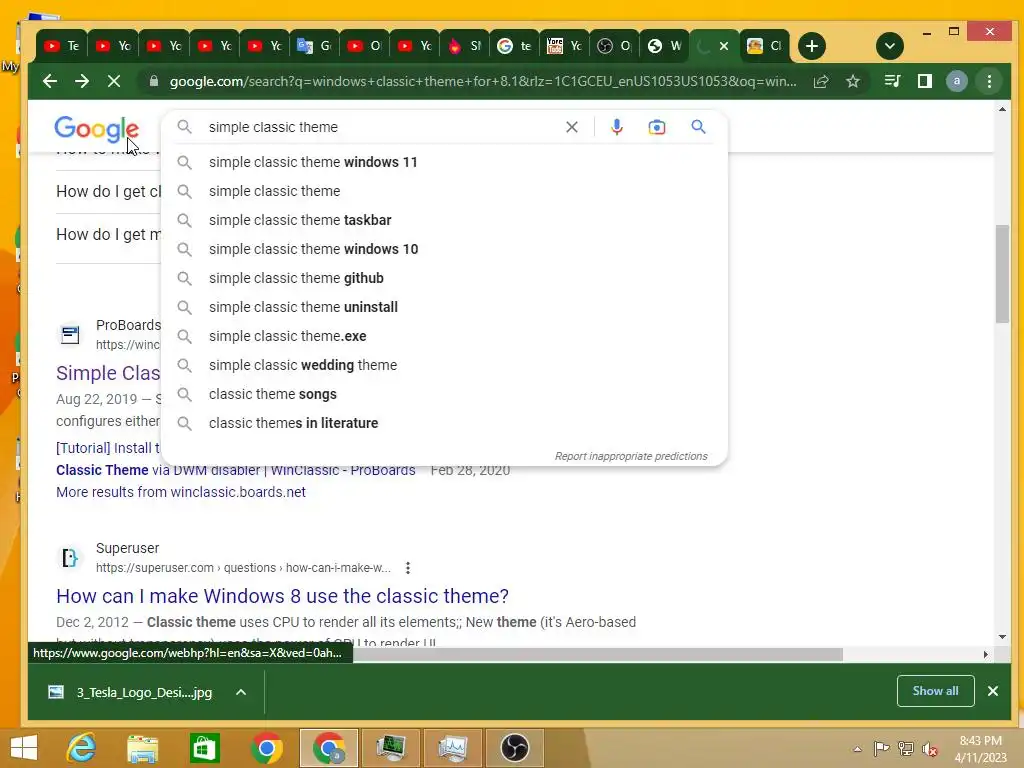1024x768 pixels.
Task: Share this page via address bar icon
Action: [821, 81]
